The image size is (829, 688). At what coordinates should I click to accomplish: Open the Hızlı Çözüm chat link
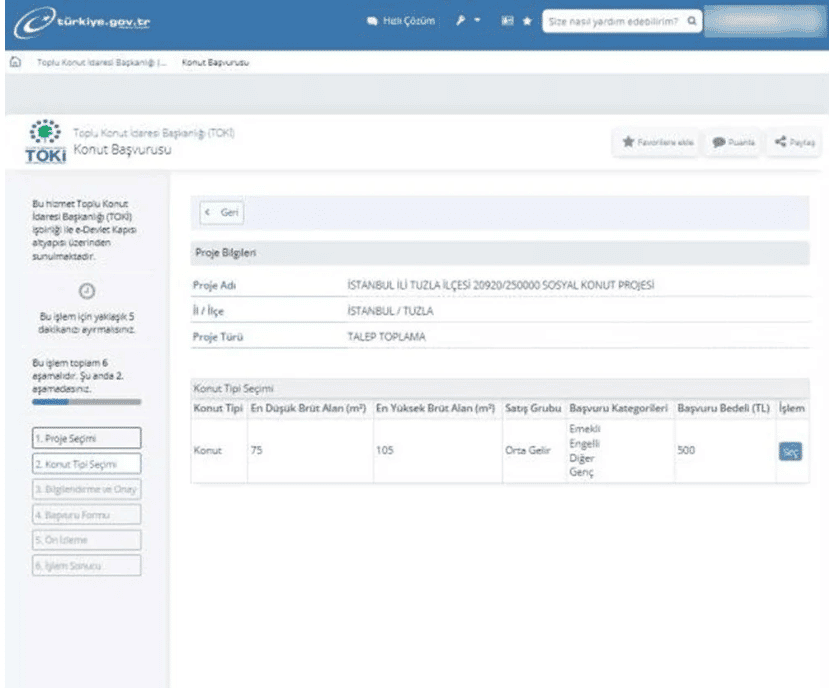coord(401,21)
